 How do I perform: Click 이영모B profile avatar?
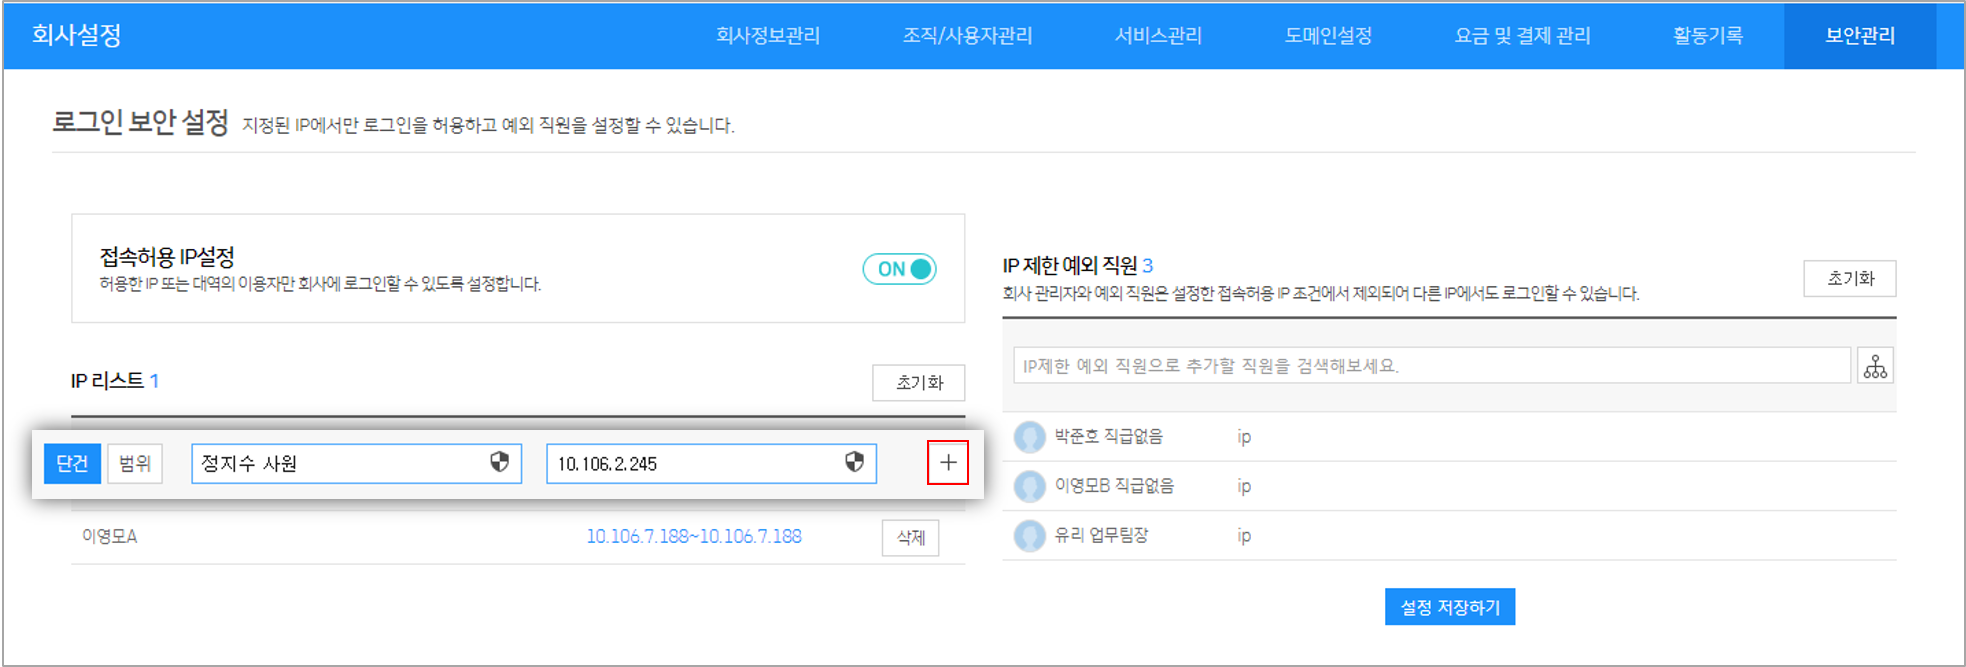click(1029, 486)
